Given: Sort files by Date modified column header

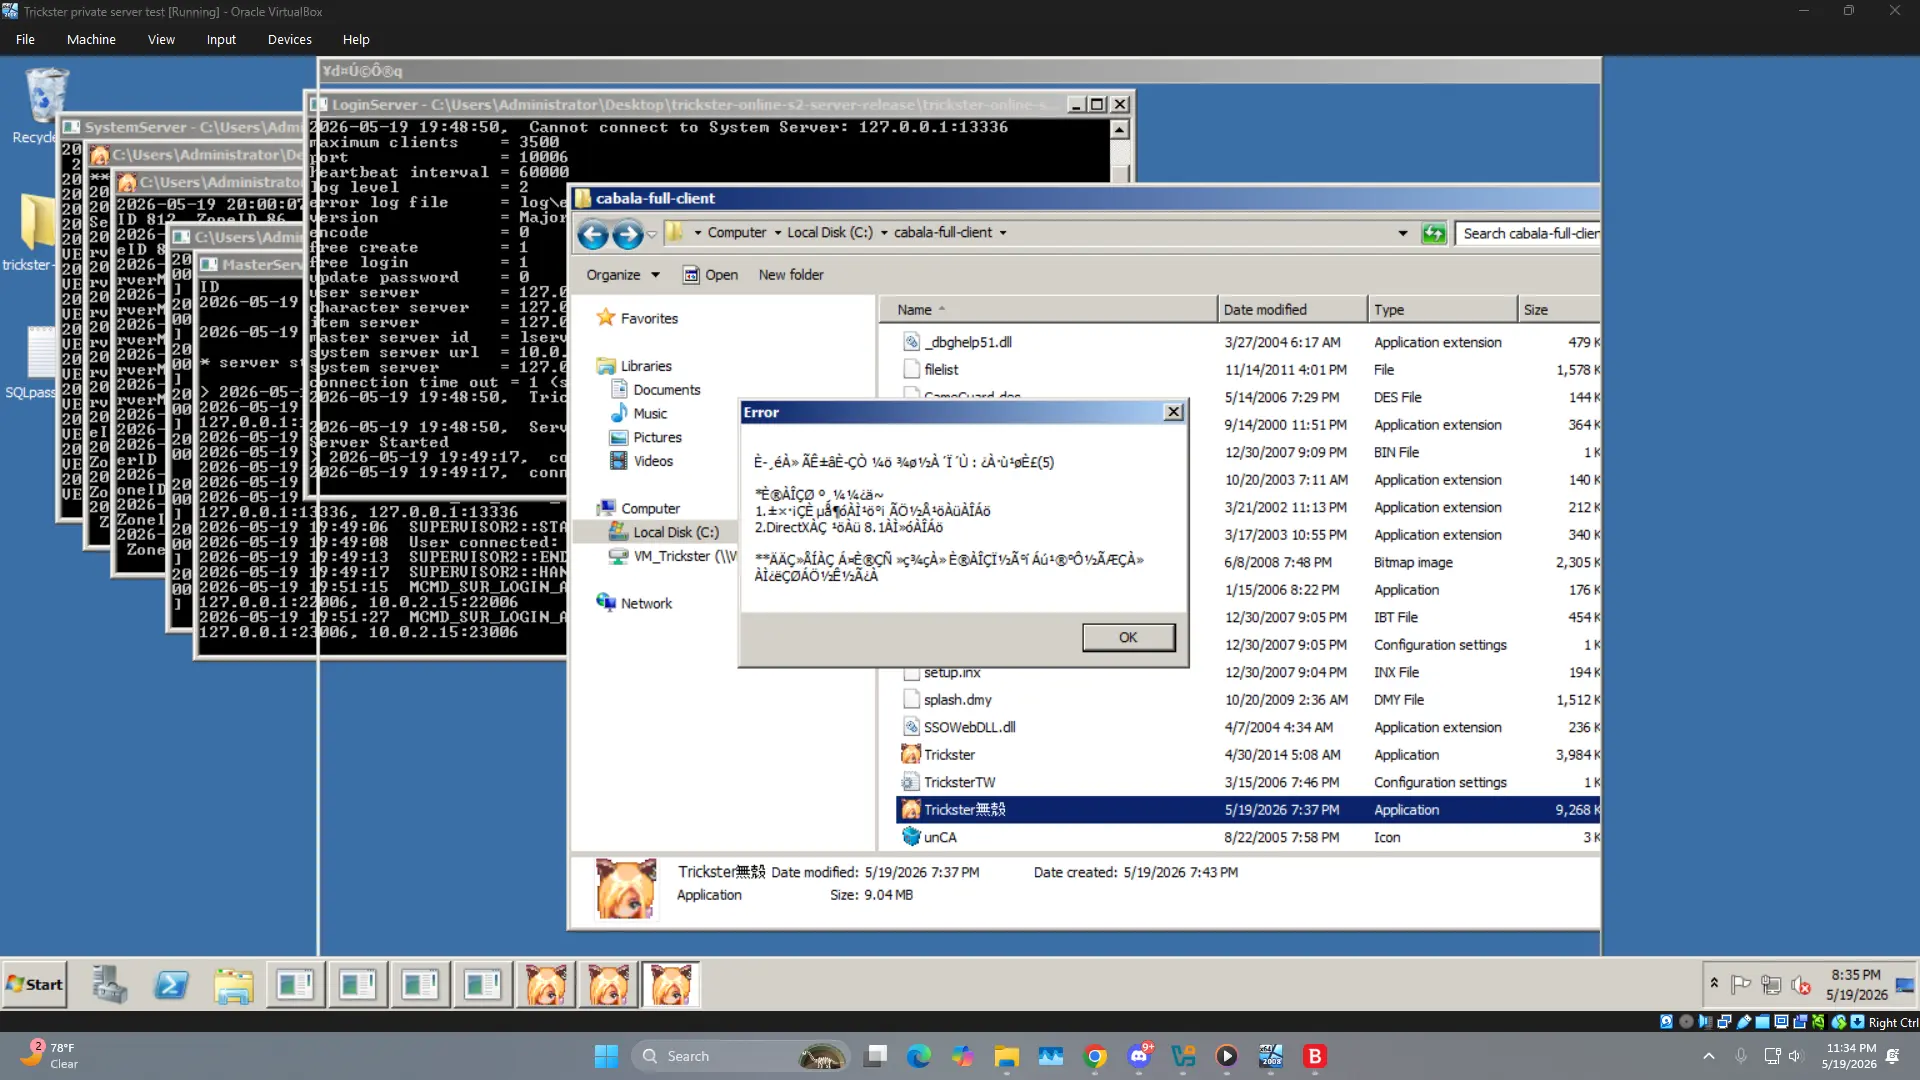Looking at the screenshot, I should point(1292,310).
